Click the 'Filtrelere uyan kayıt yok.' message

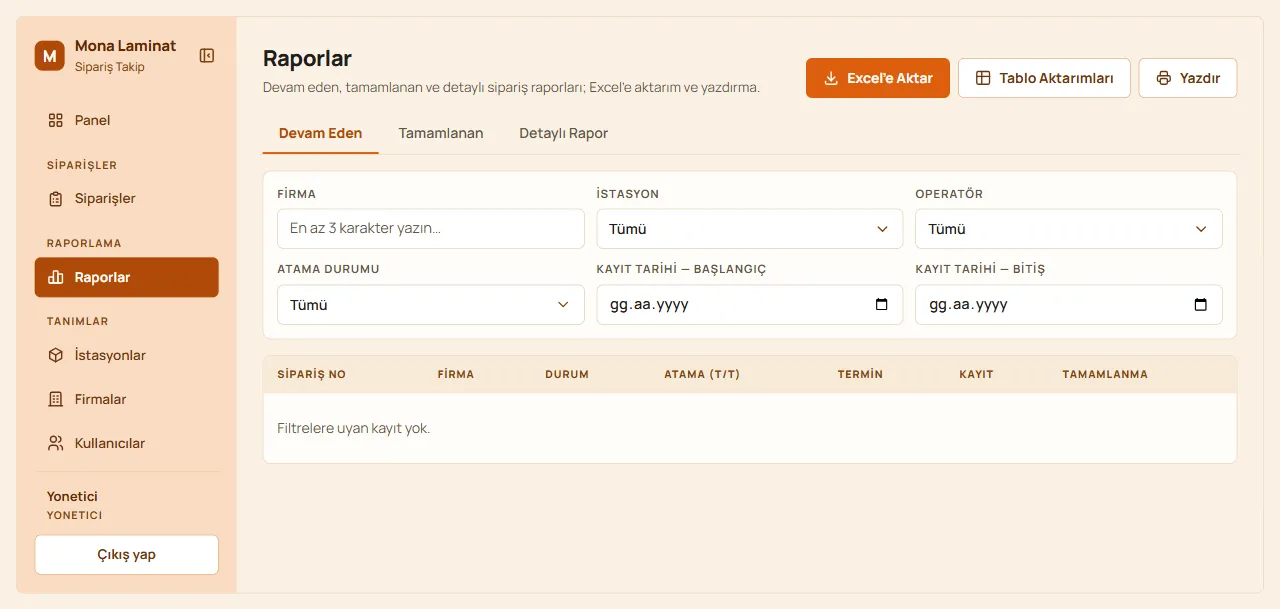pyautogui.click(x=353, y=428)
